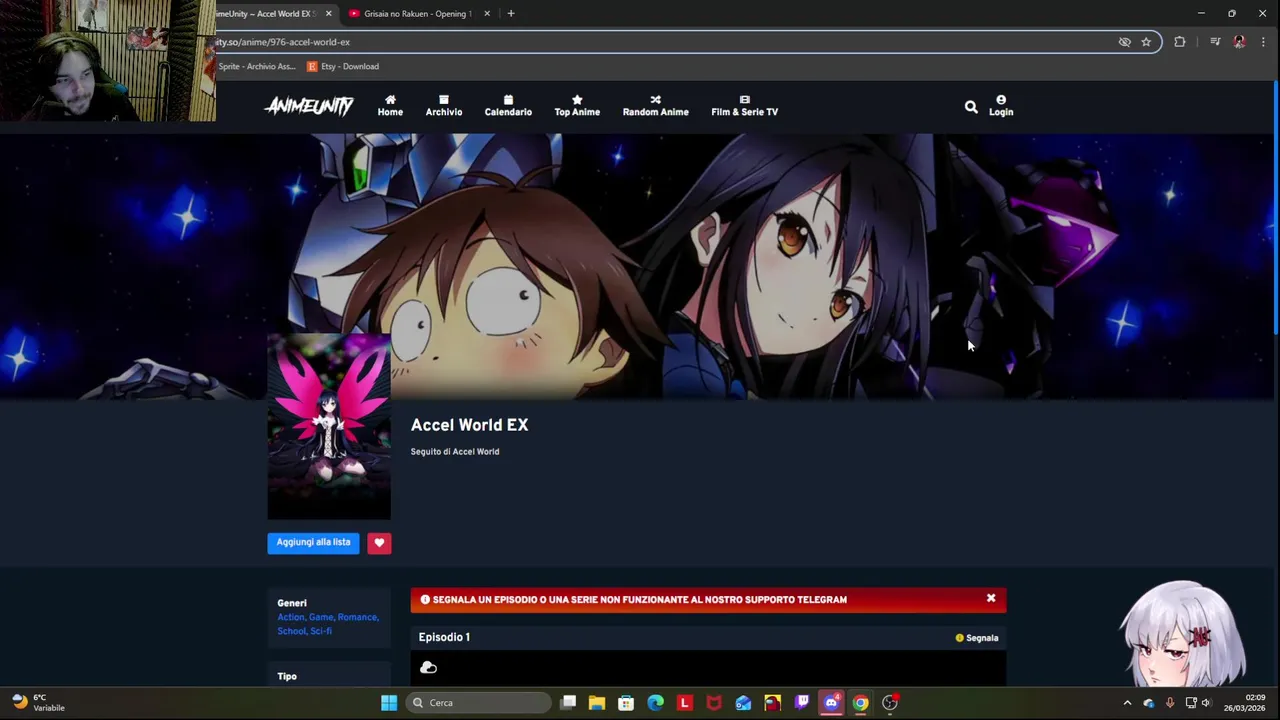Go to Top Anime
The height and width of the screenshot is (720, 1280).
pyautogui.click(x=577, y=106)
